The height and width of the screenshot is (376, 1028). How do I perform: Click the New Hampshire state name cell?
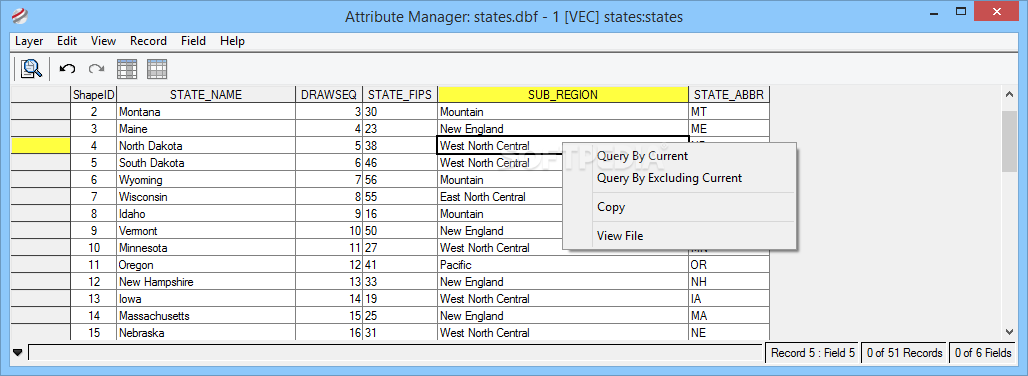click(206, 282)
